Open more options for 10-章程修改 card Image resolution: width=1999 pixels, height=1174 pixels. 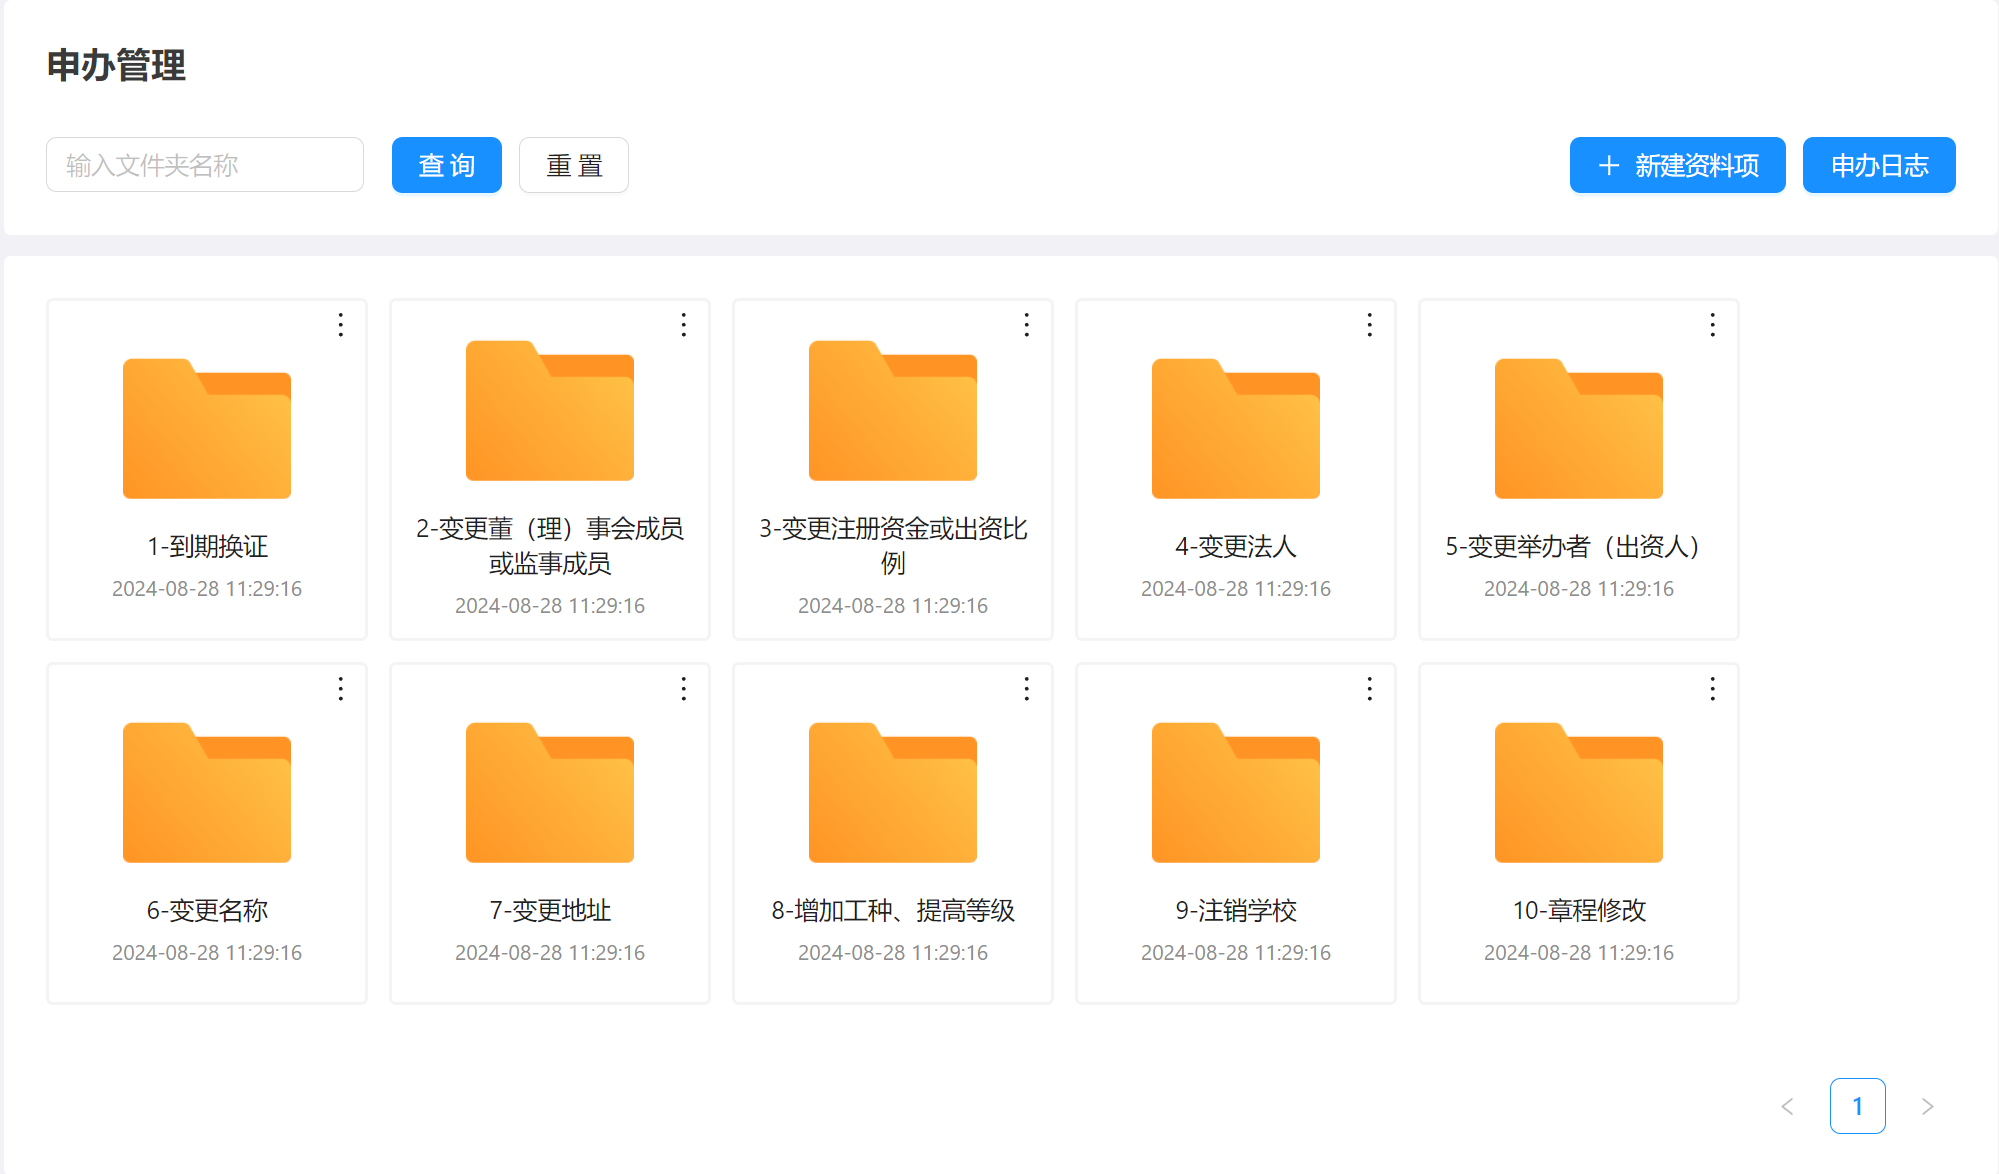click(x=1713, y=689)
